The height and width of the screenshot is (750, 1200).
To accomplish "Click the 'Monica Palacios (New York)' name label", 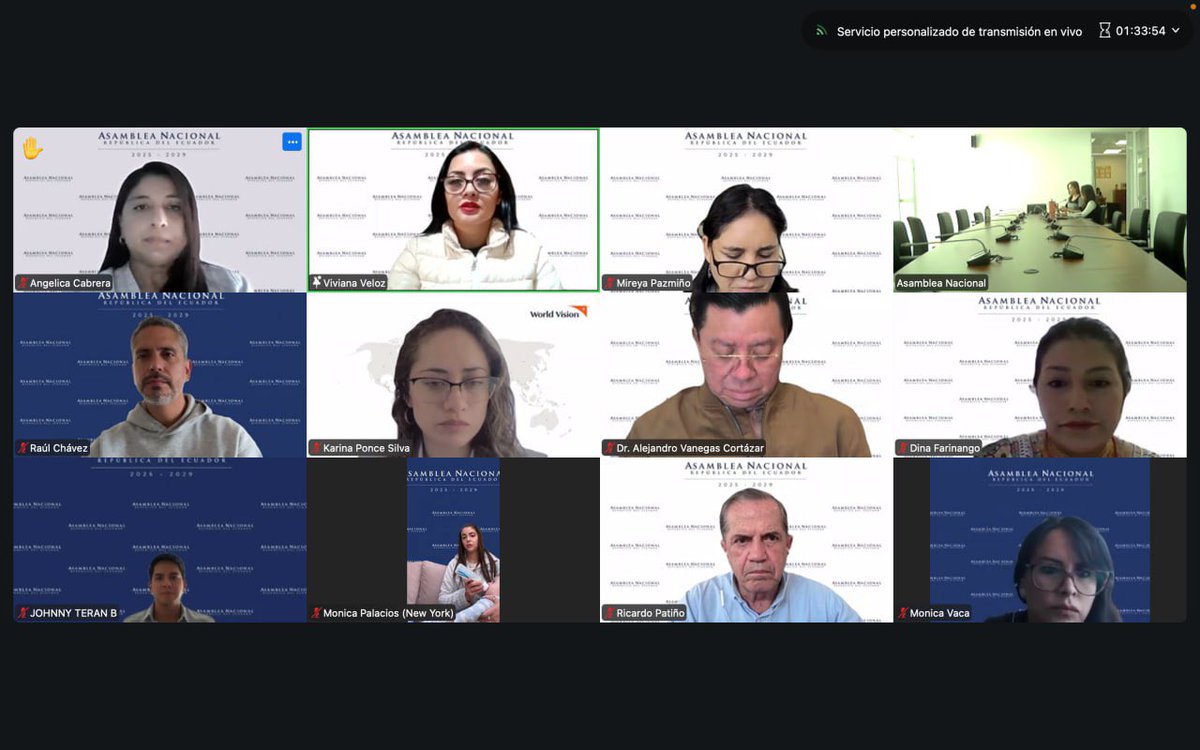I will coord(388,613).
